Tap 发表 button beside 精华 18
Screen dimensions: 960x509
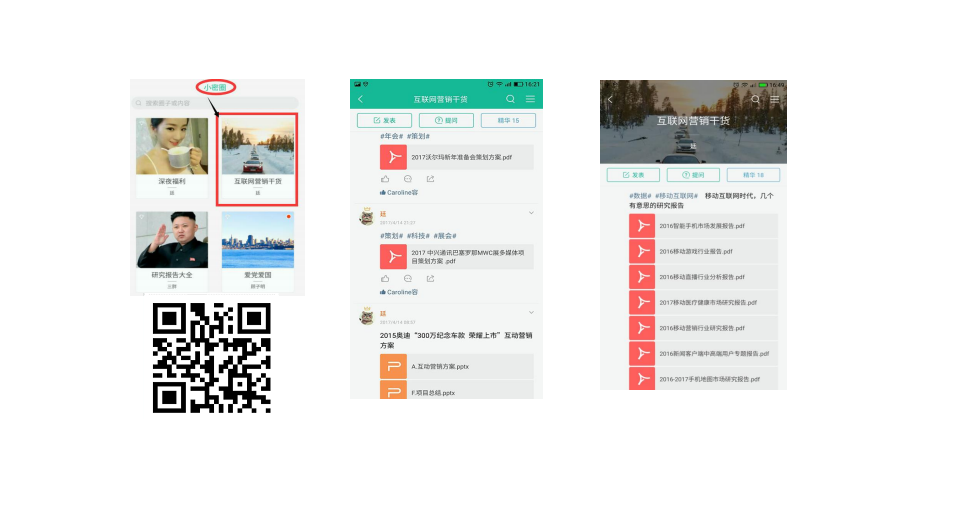(x=633, y=175)
